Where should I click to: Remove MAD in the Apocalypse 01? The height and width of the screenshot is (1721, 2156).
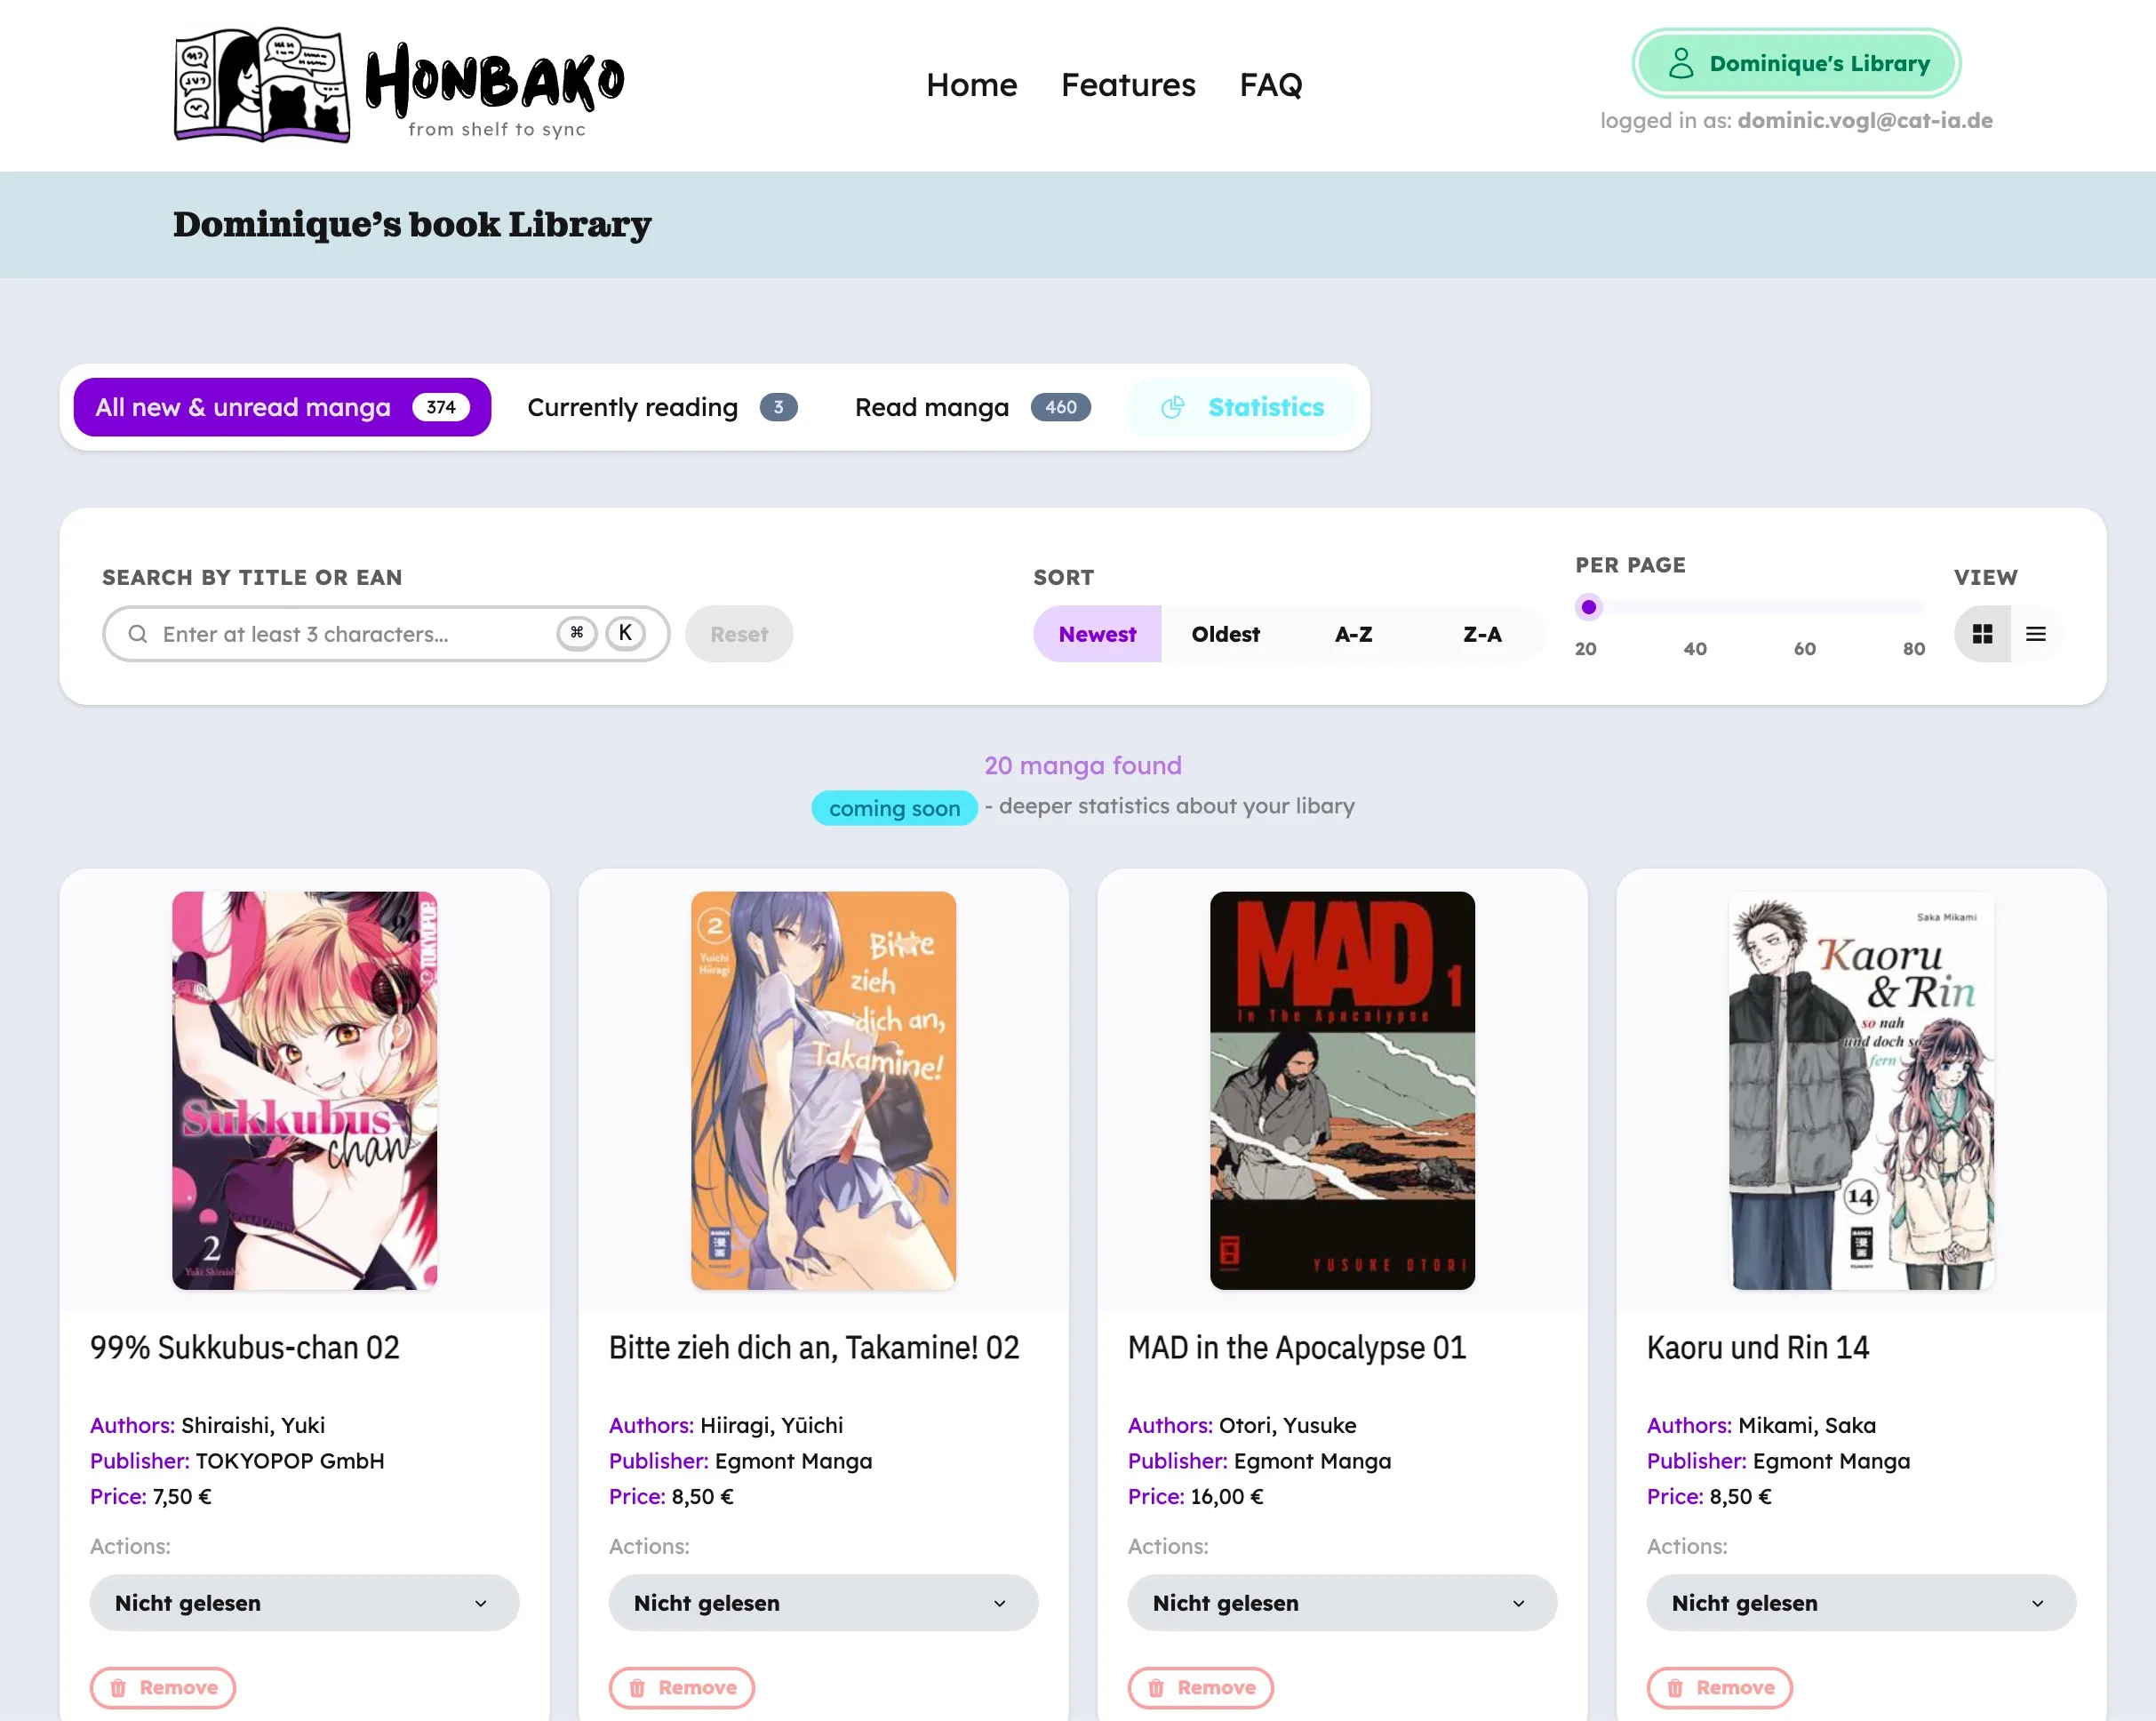click(x=1201, y=1688)
